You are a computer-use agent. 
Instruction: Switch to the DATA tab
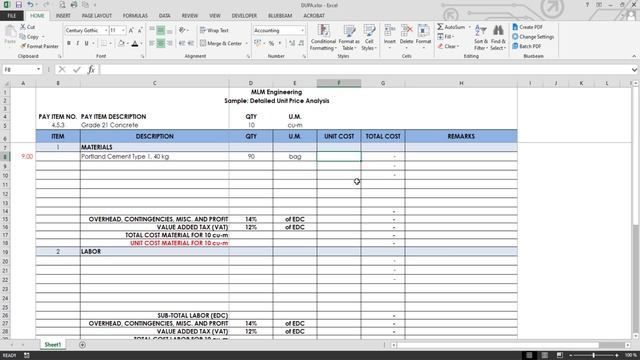tap(164, 16)
